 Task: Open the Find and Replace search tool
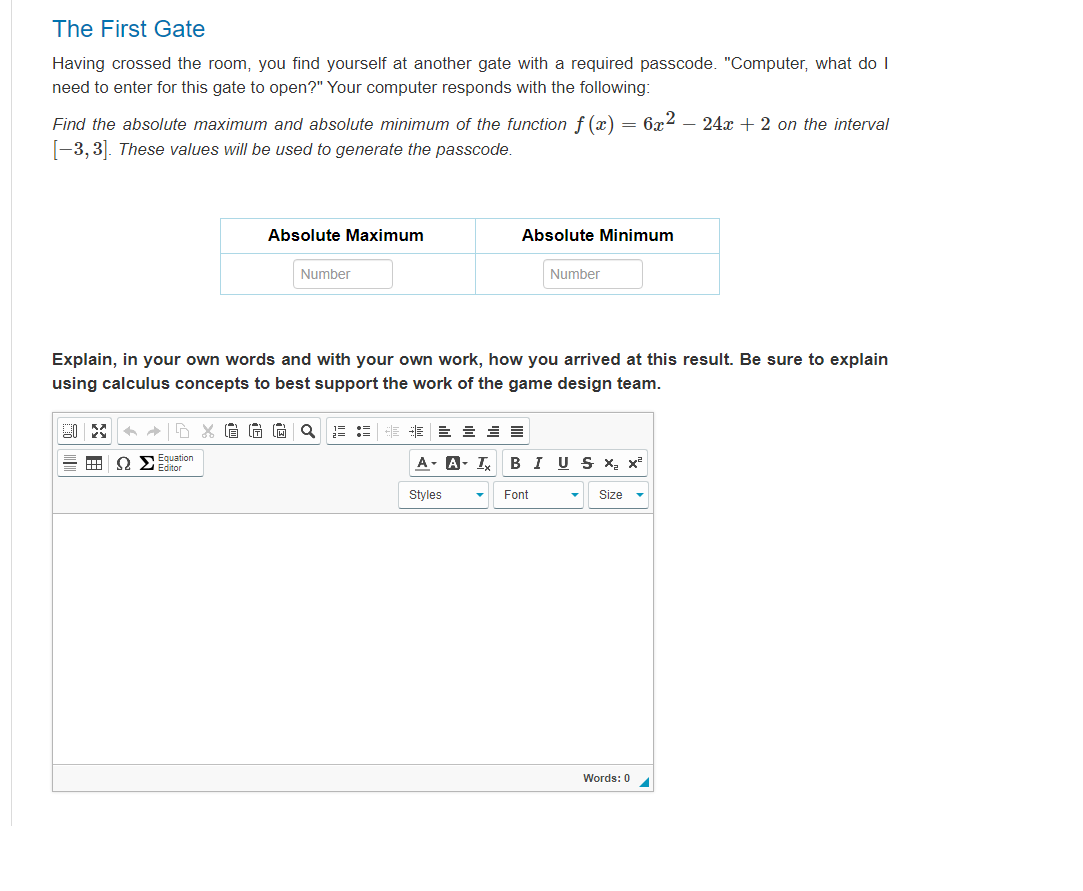(307, 430)
